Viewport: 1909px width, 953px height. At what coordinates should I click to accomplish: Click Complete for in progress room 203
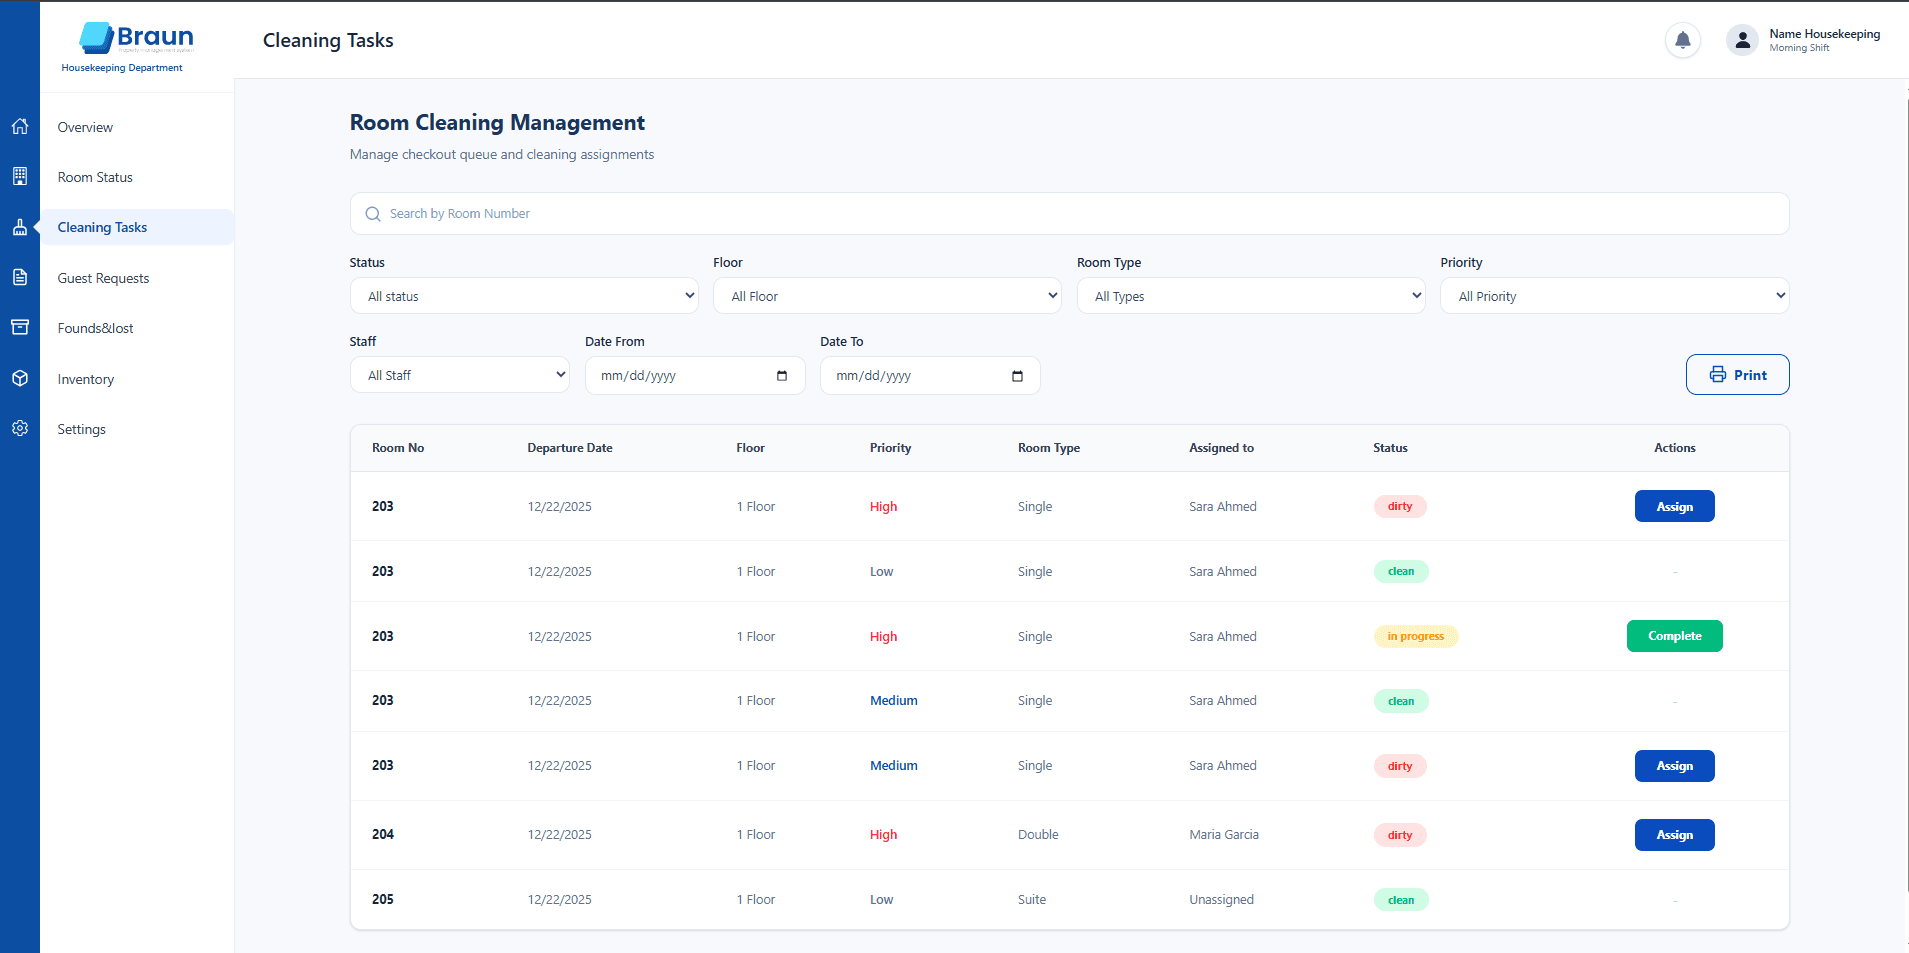pos(1674,636)
